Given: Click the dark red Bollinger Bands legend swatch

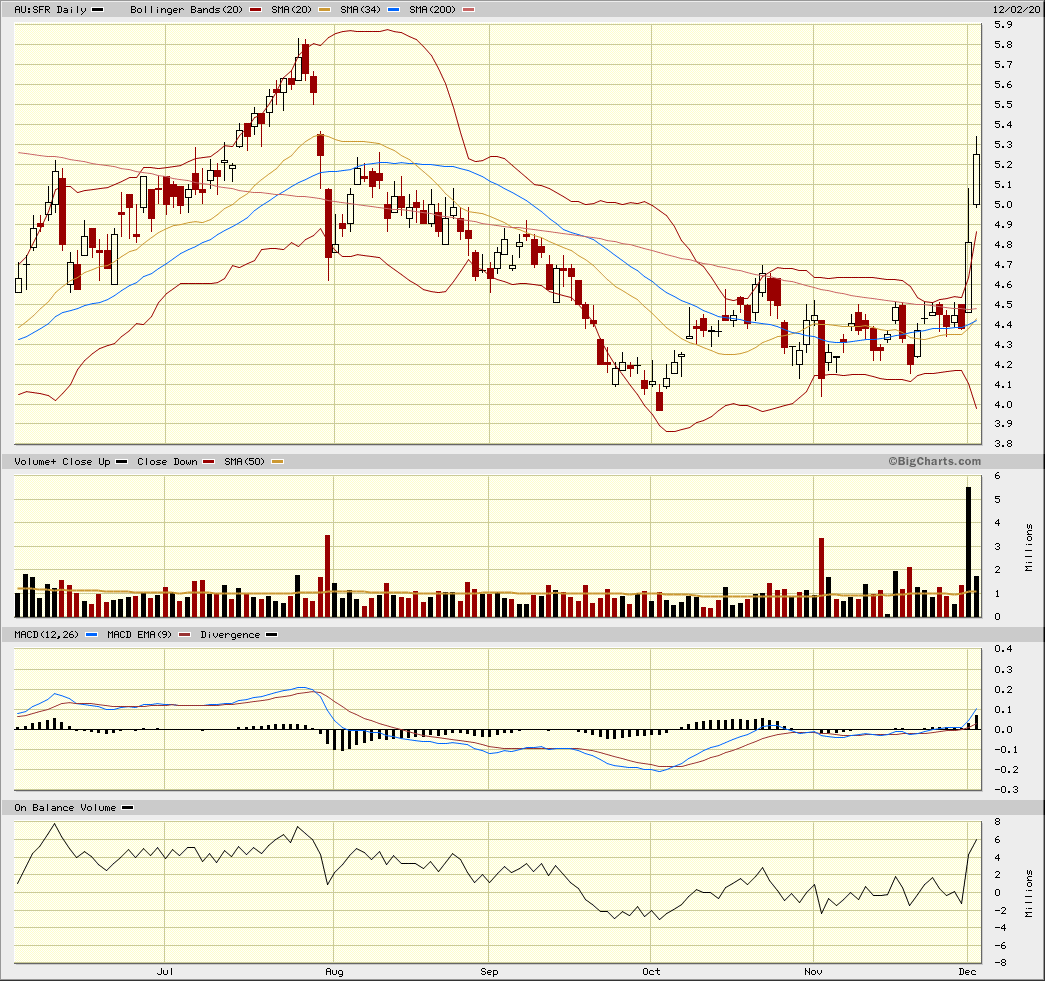Looking at the screenshot, I should [255, 10].
